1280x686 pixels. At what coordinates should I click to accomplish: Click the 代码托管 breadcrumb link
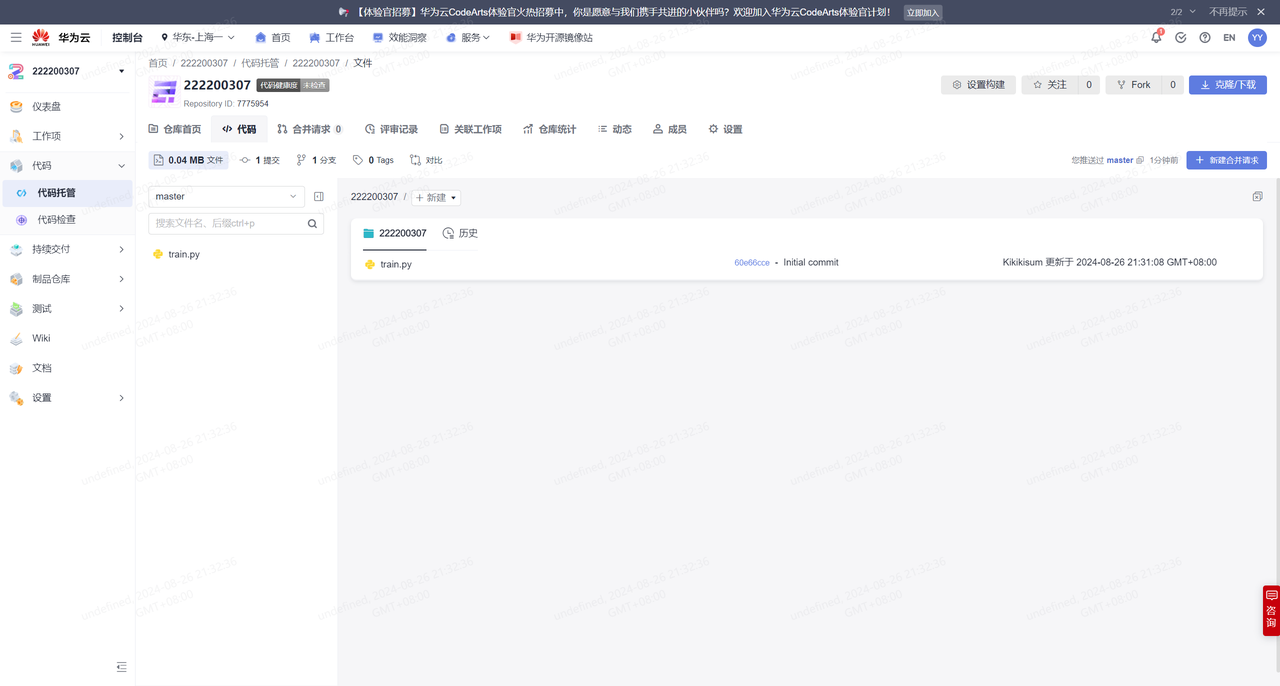260,63
